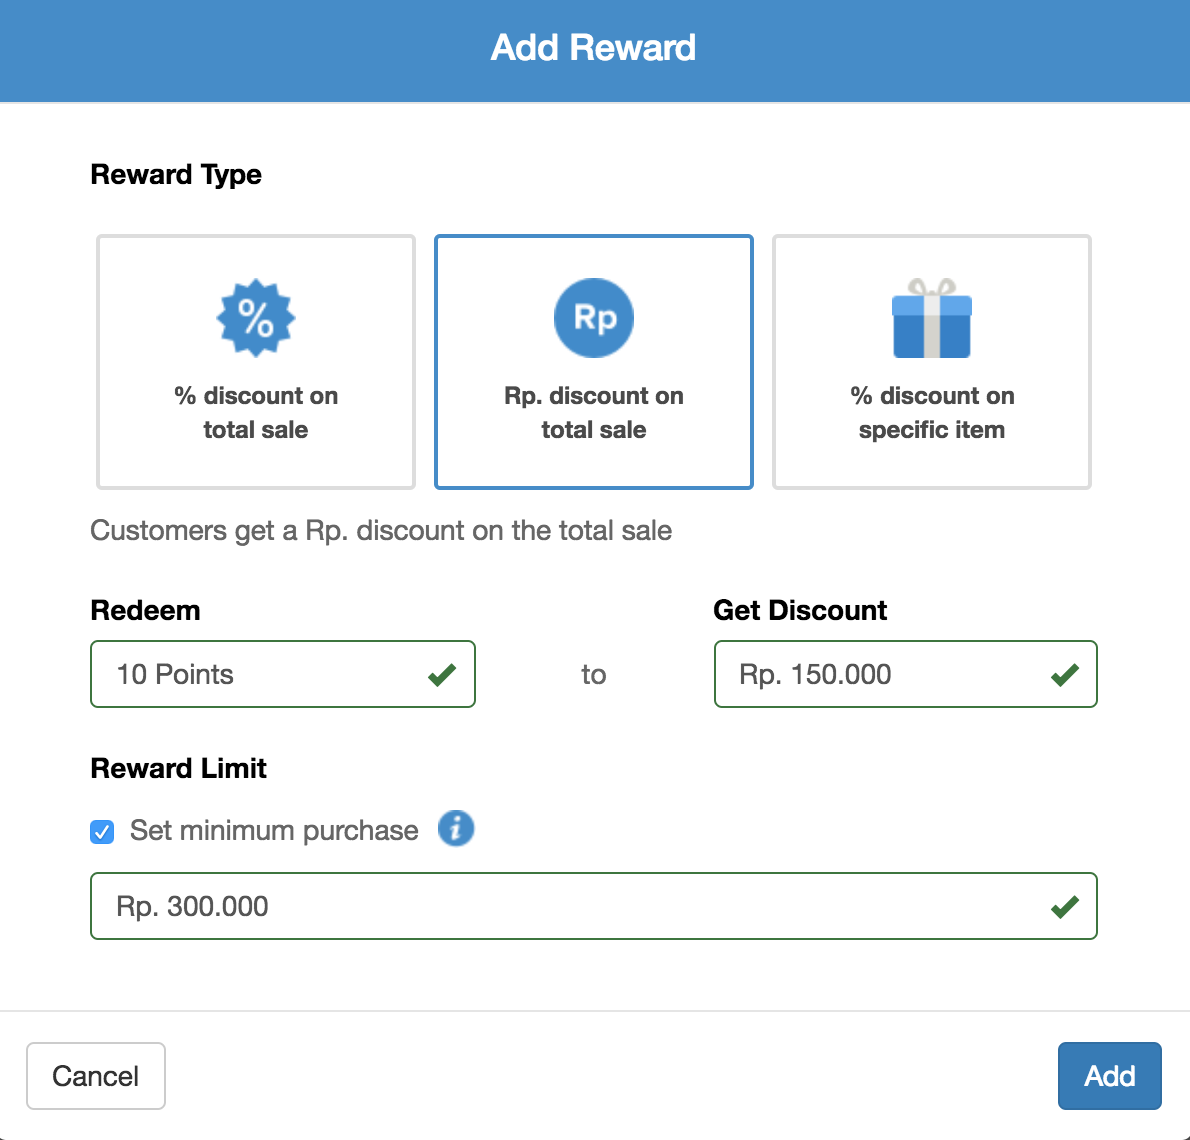Click the green checkmark in Redeem field
Screen dimensions: 1190x1140
[x=440, y=674]
